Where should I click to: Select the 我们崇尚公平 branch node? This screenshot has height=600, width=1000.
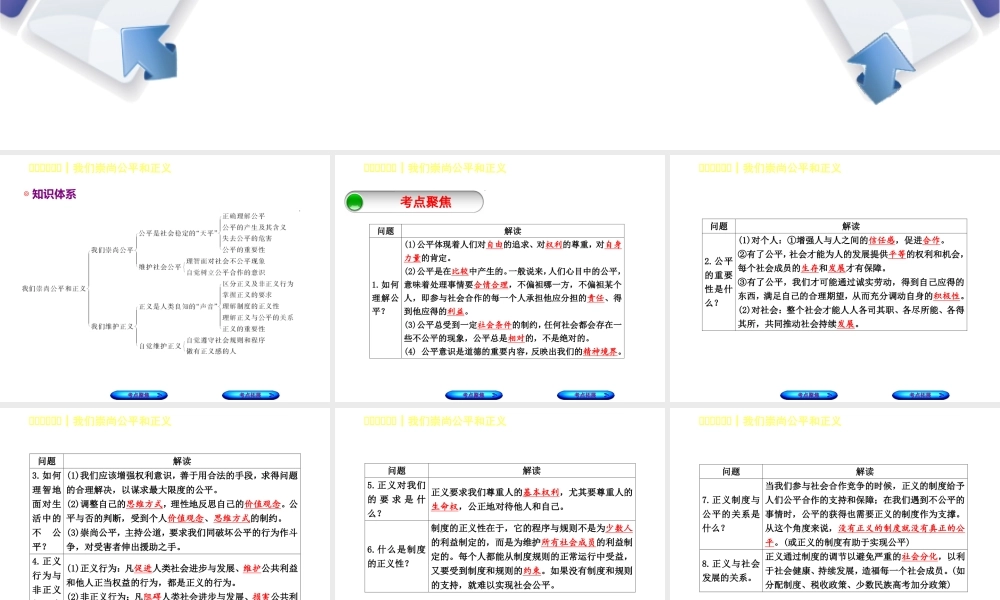tap(112, 250)
